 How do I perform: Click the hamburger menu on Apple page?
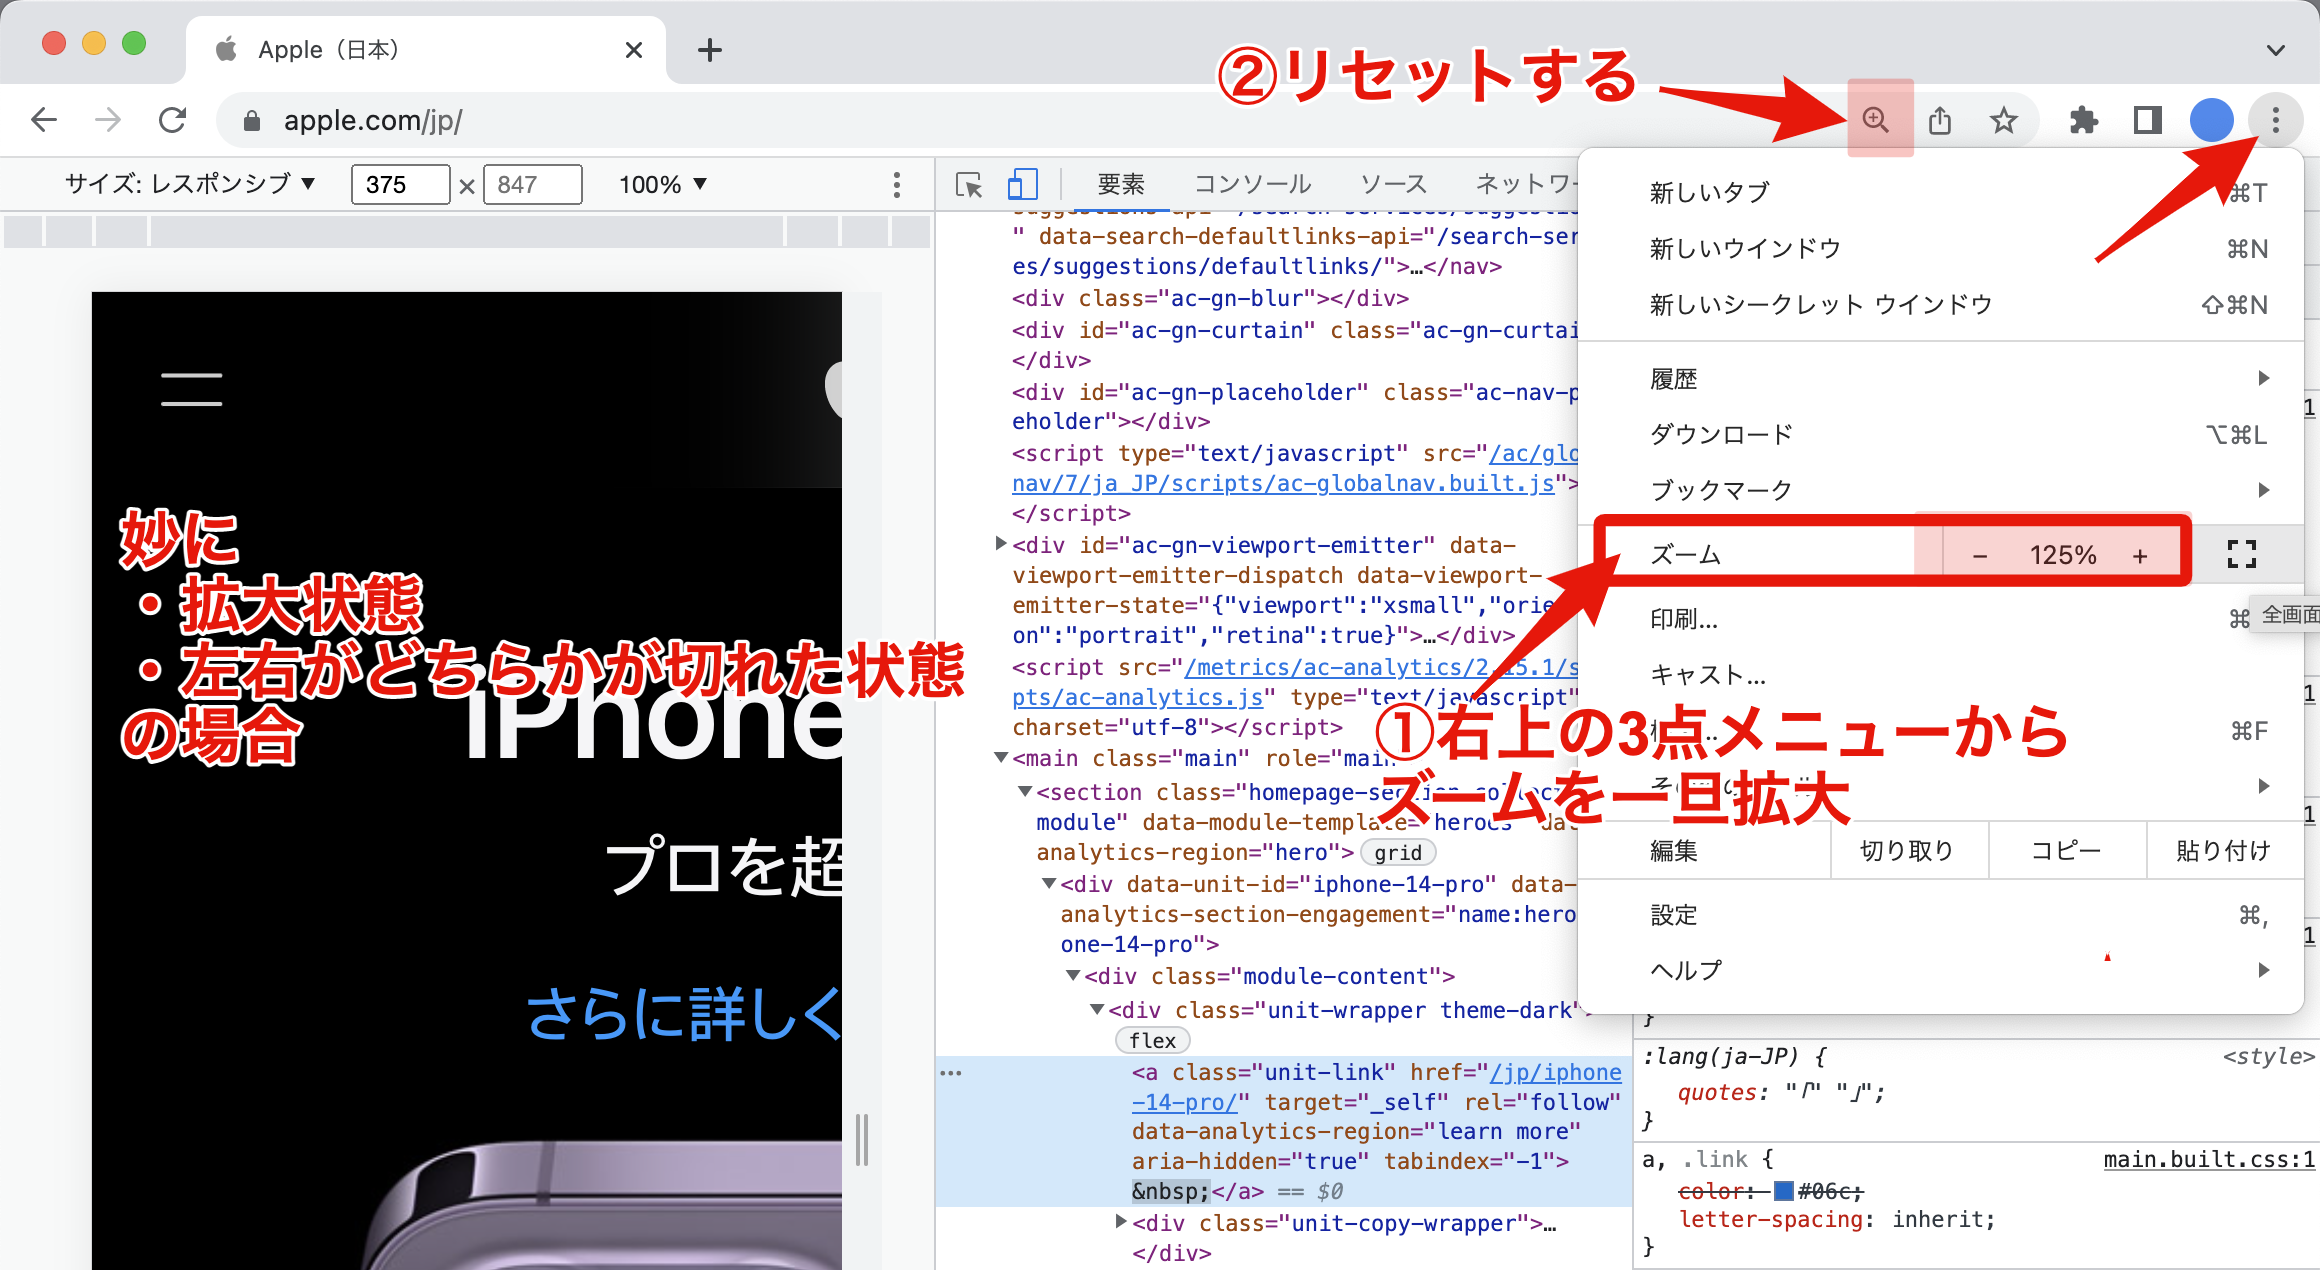click(x=192, y=389)
